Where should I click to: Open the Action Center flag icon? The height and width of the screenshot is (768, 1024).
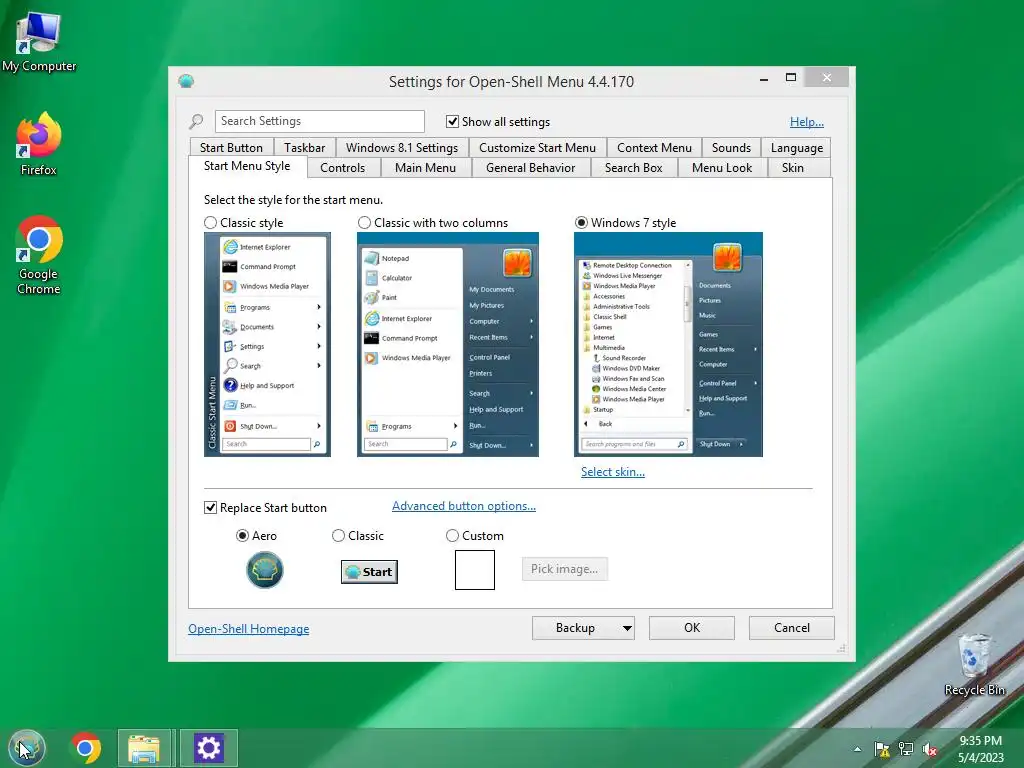(x=882, y=749)
